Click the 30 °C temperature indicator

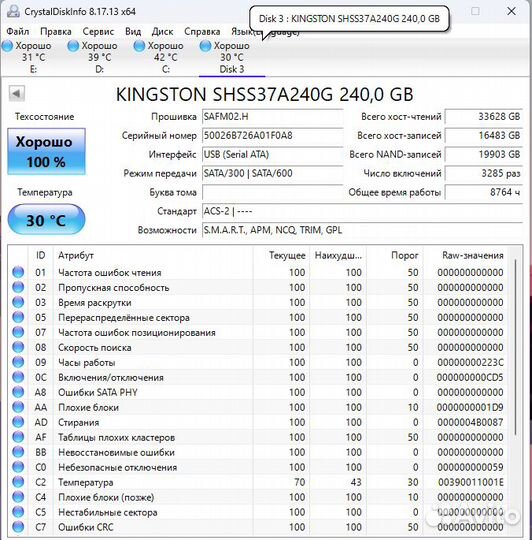[x=46, y=220]
